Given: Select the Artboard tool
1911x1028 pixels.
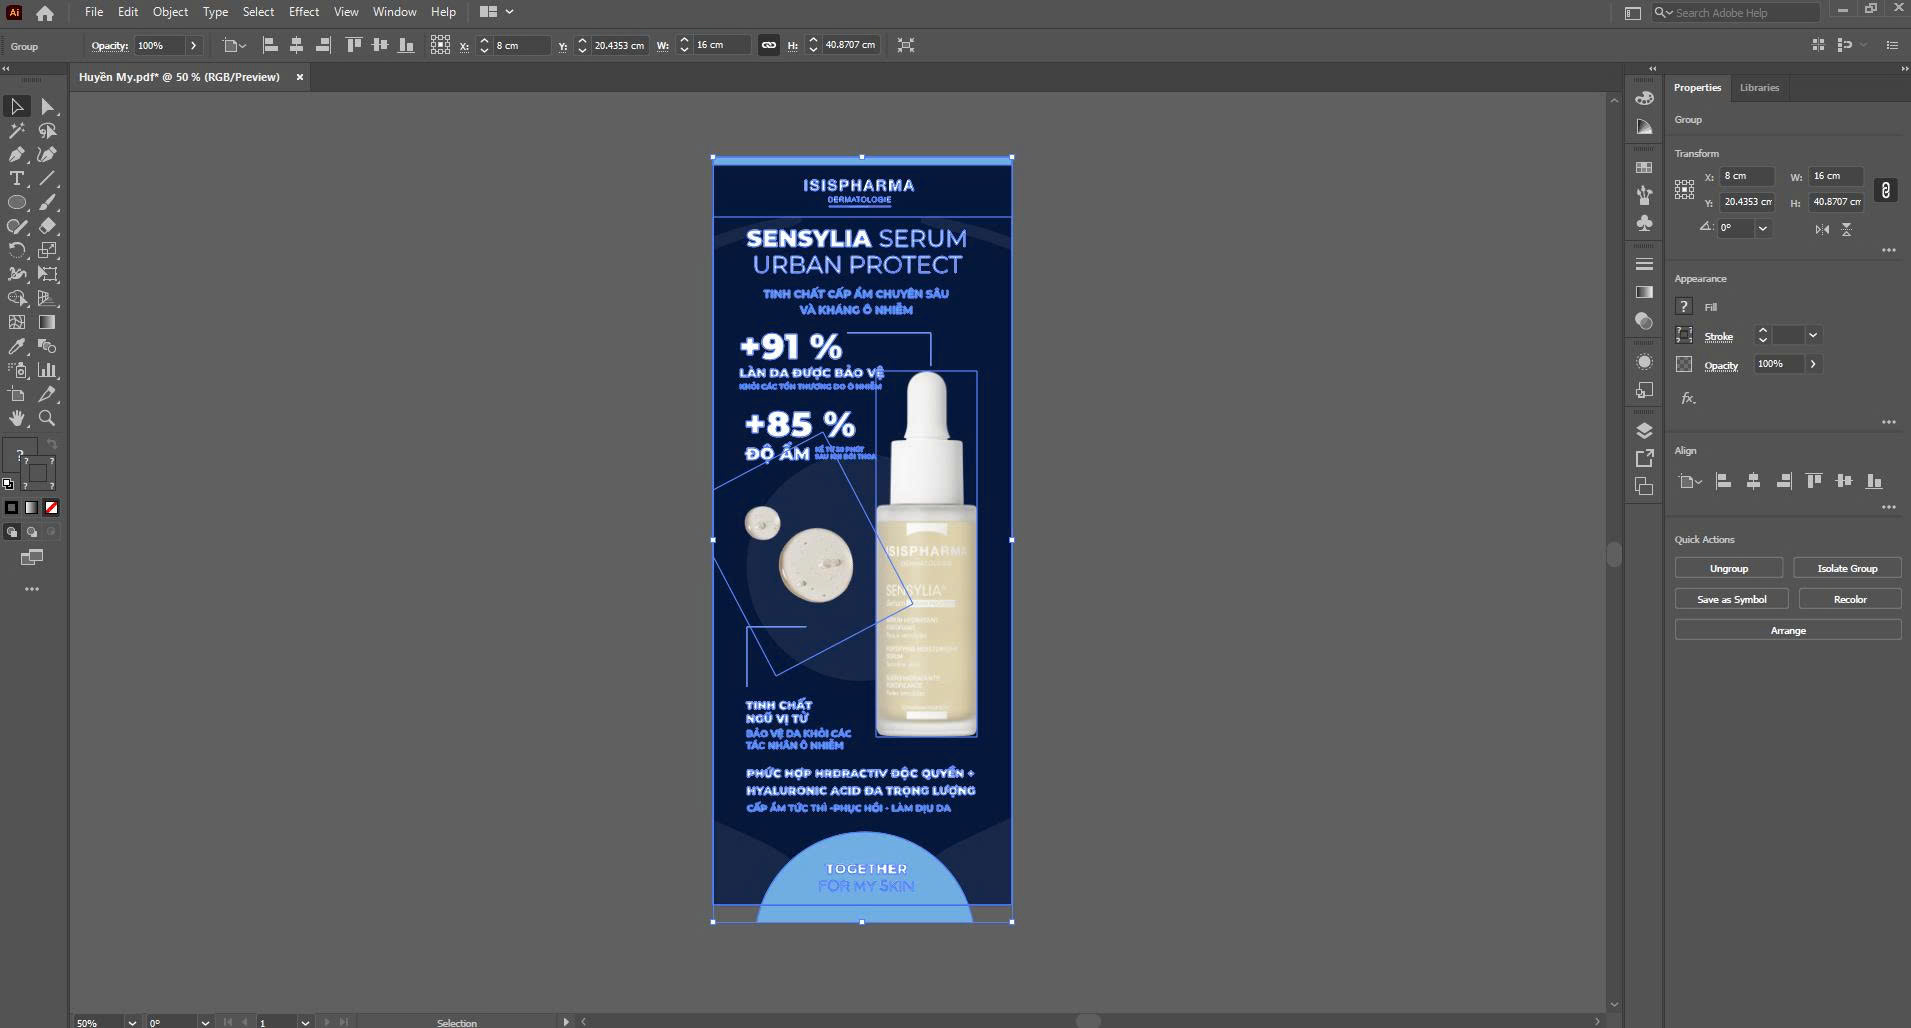Looking at the screenshot, I should click(17, 395).
